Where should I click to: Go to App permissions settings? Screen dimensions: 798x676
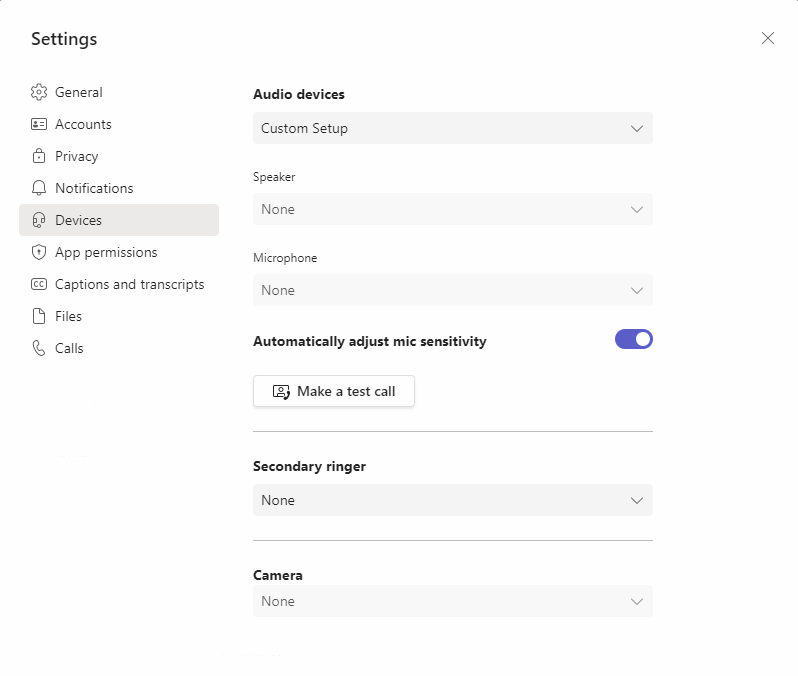(x=106, y=252)
